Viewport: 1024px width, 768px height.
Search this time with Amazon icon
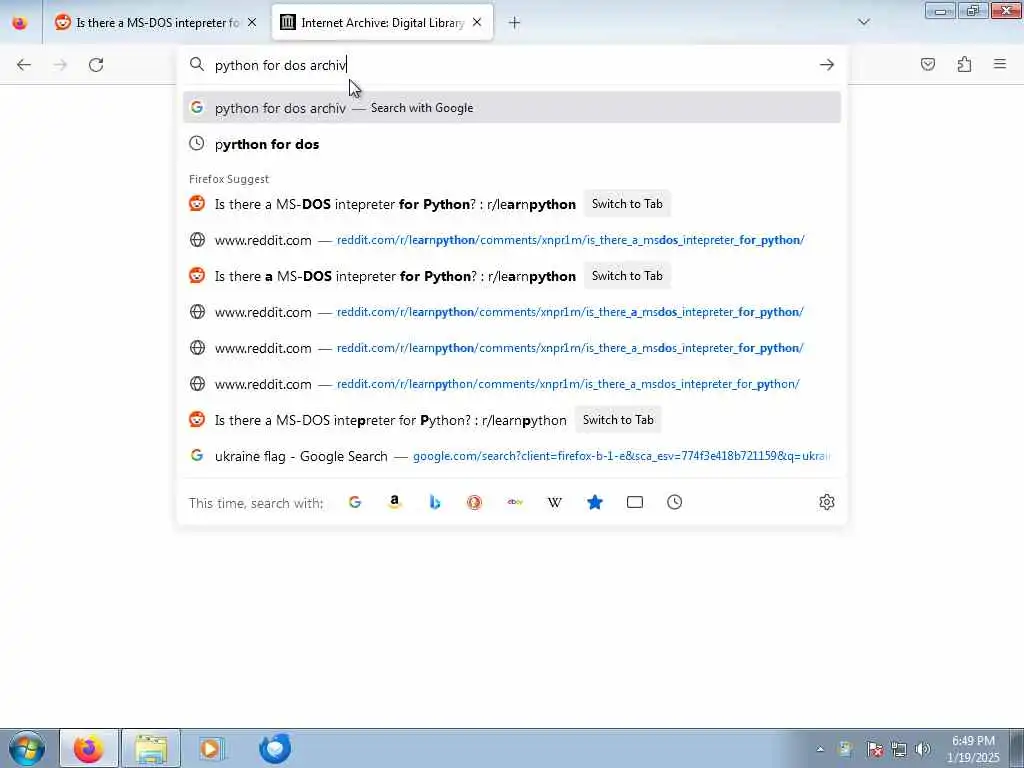tap(394, 502)
